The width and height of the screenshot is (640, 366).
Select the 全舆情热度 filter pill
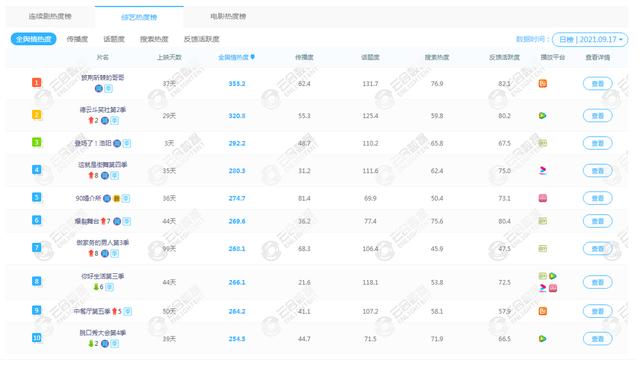click(x=33, y=39)
